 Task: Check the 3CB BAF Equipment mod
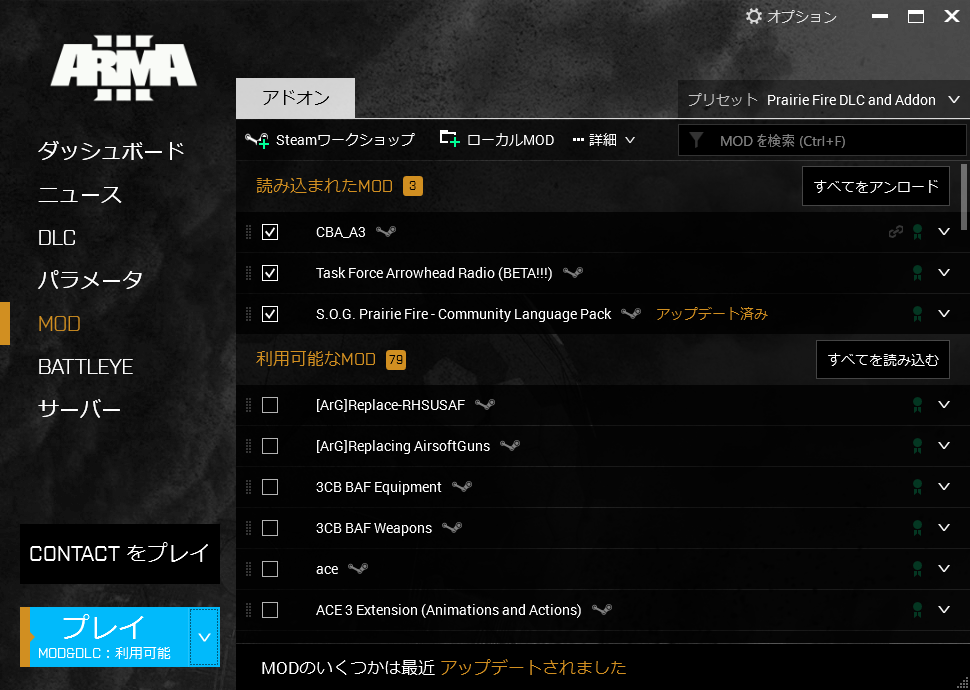(270, 487)
